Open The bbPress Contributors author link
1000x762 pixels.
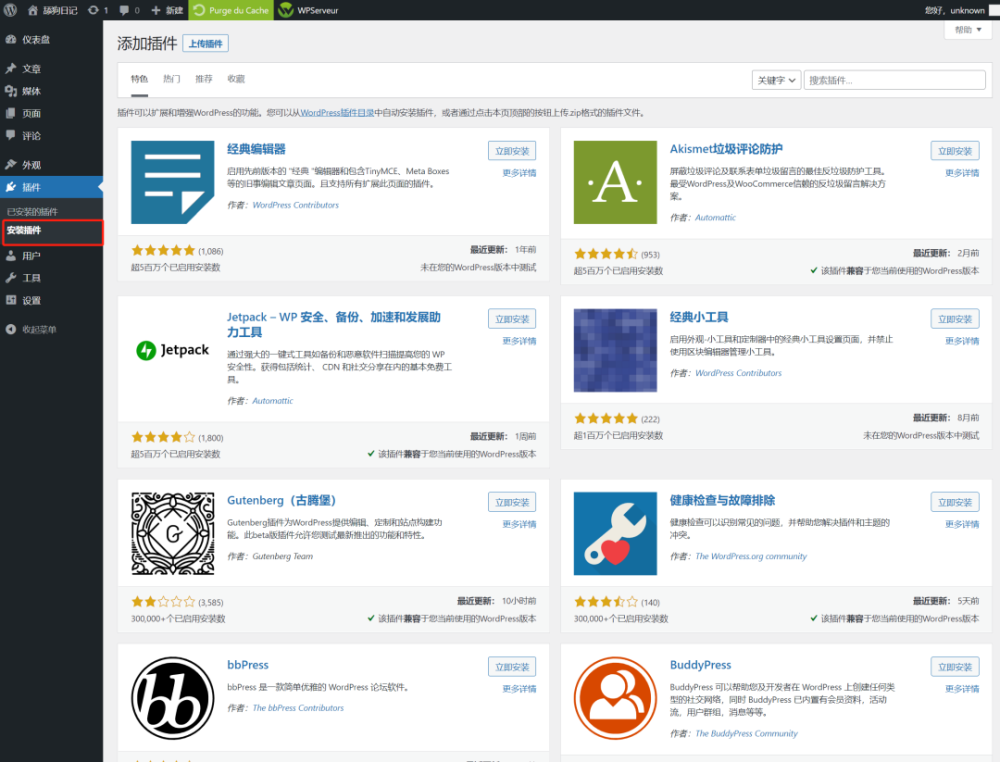(x=298, y=708)
